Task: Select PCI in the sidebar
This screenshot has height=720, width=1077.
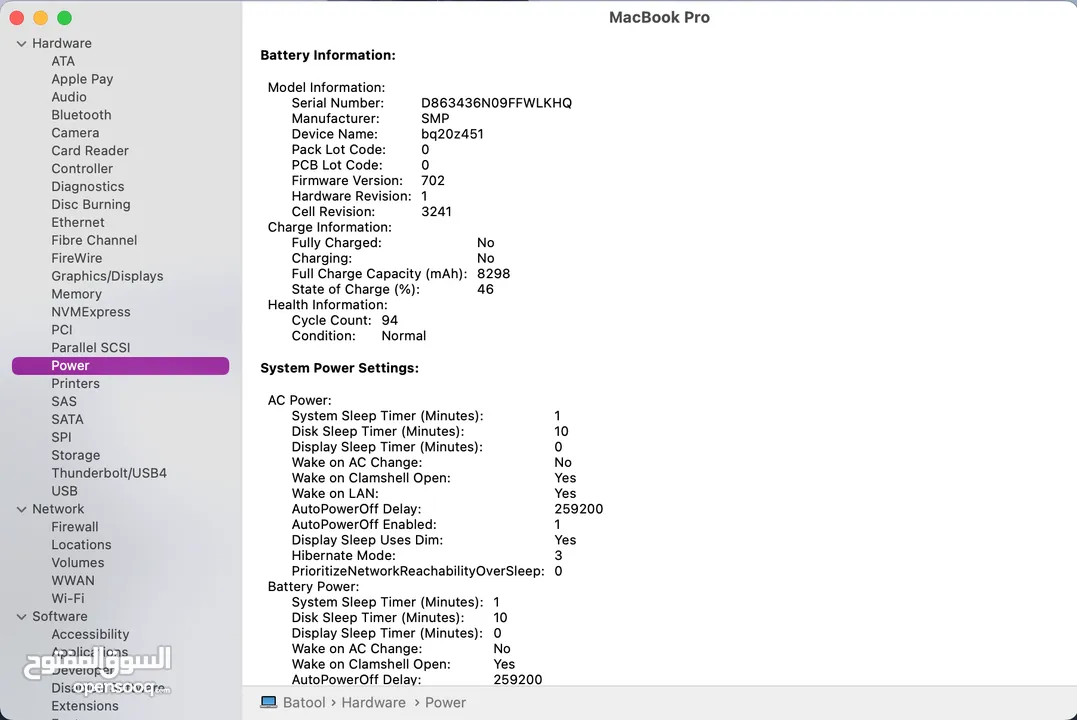Action: tap(62, 330)
